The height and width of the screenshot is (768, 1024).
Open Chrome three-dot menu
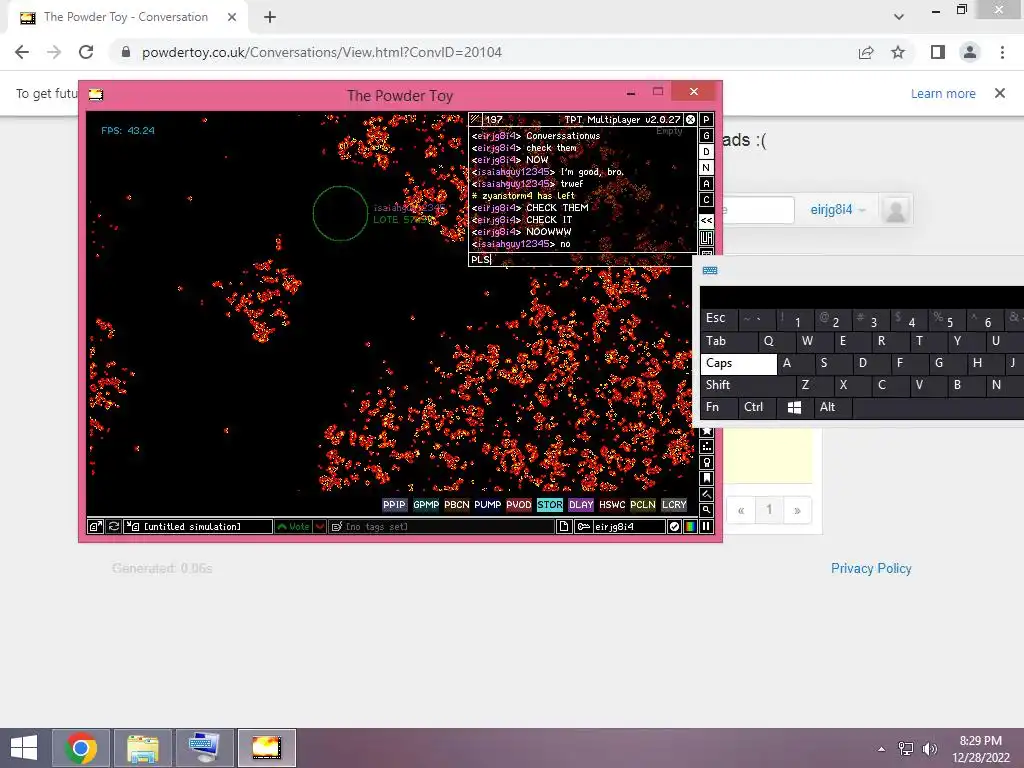pos(1002,52)
